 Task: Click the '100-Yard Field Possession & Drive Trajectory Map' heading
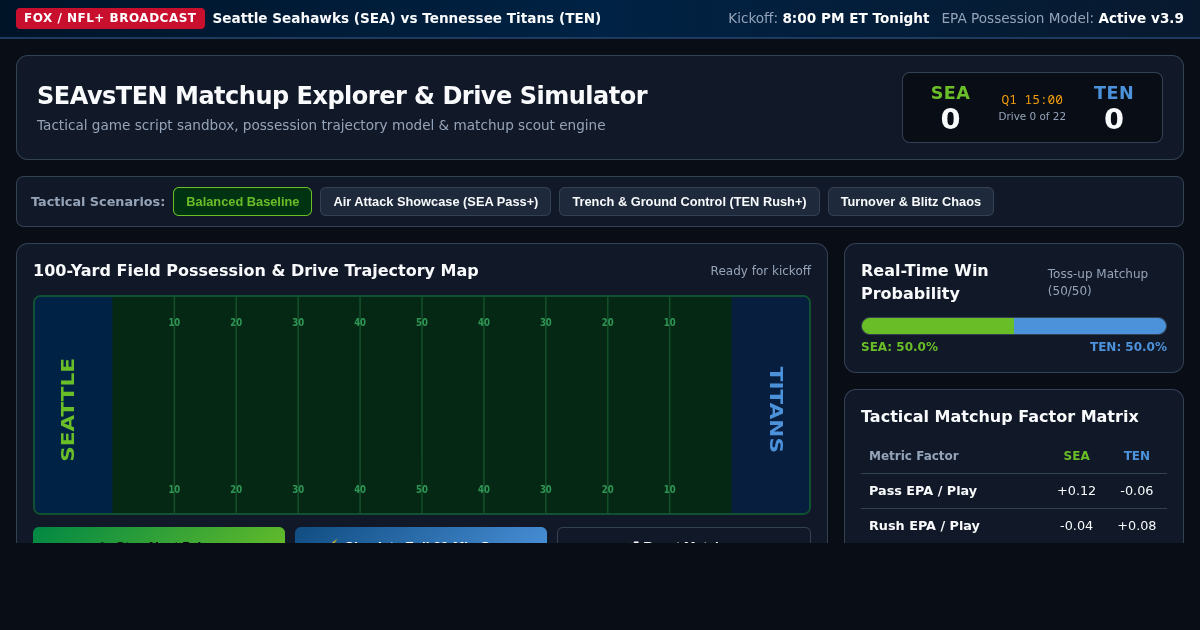[256, 270]
